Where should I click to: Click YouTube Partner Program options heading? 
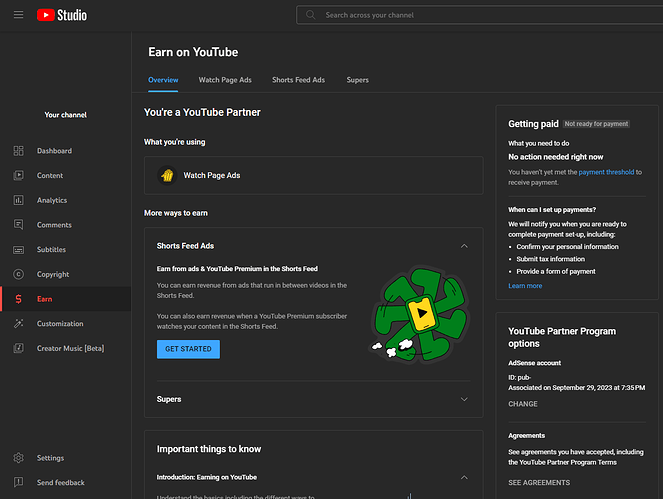click(x=562, y=337)
